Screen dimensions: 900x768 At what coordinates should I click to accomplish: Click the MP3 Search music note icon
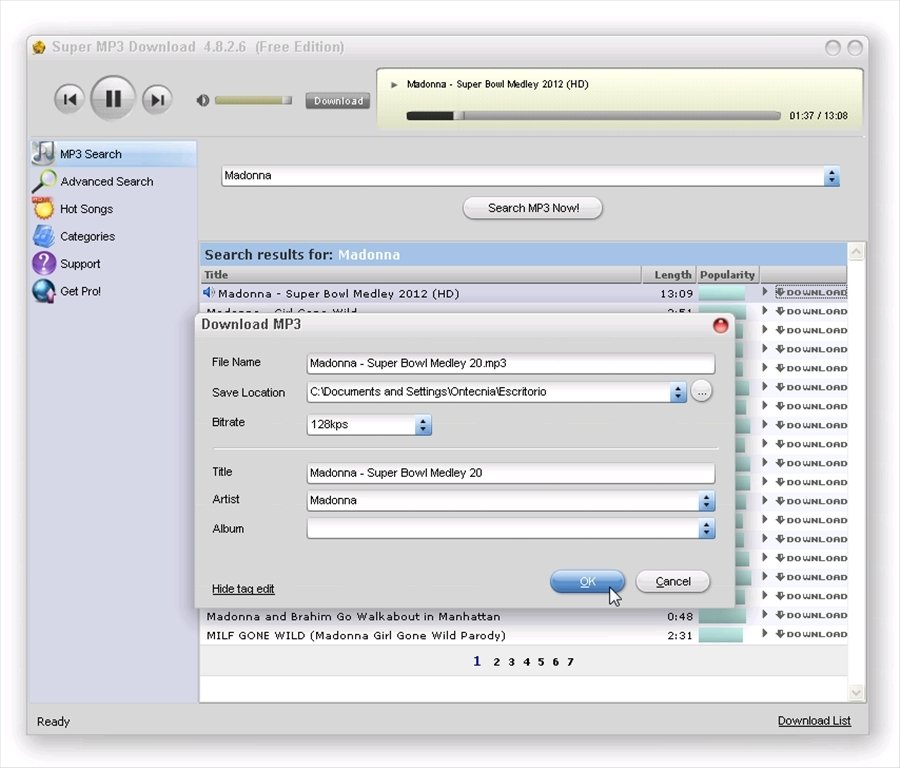pos(44,153)
